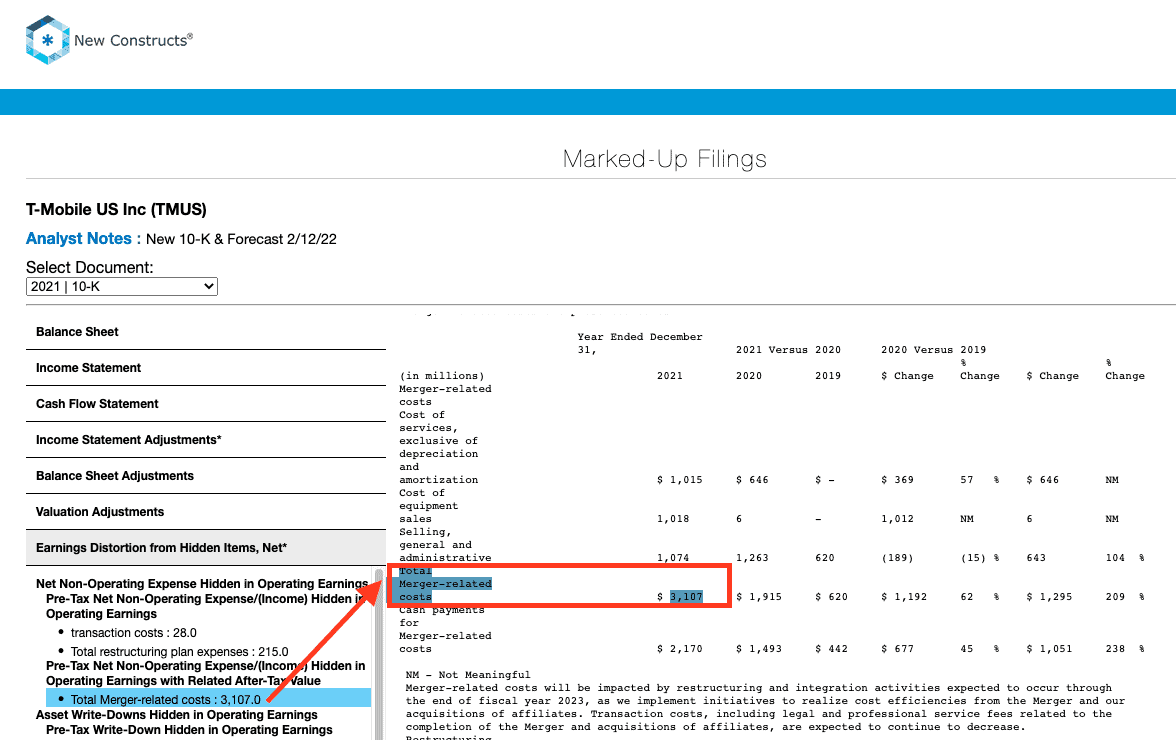Expand the Cash Flow Statement section
The width and height of the screenshot is (1176, 740).
click(206, 404)
